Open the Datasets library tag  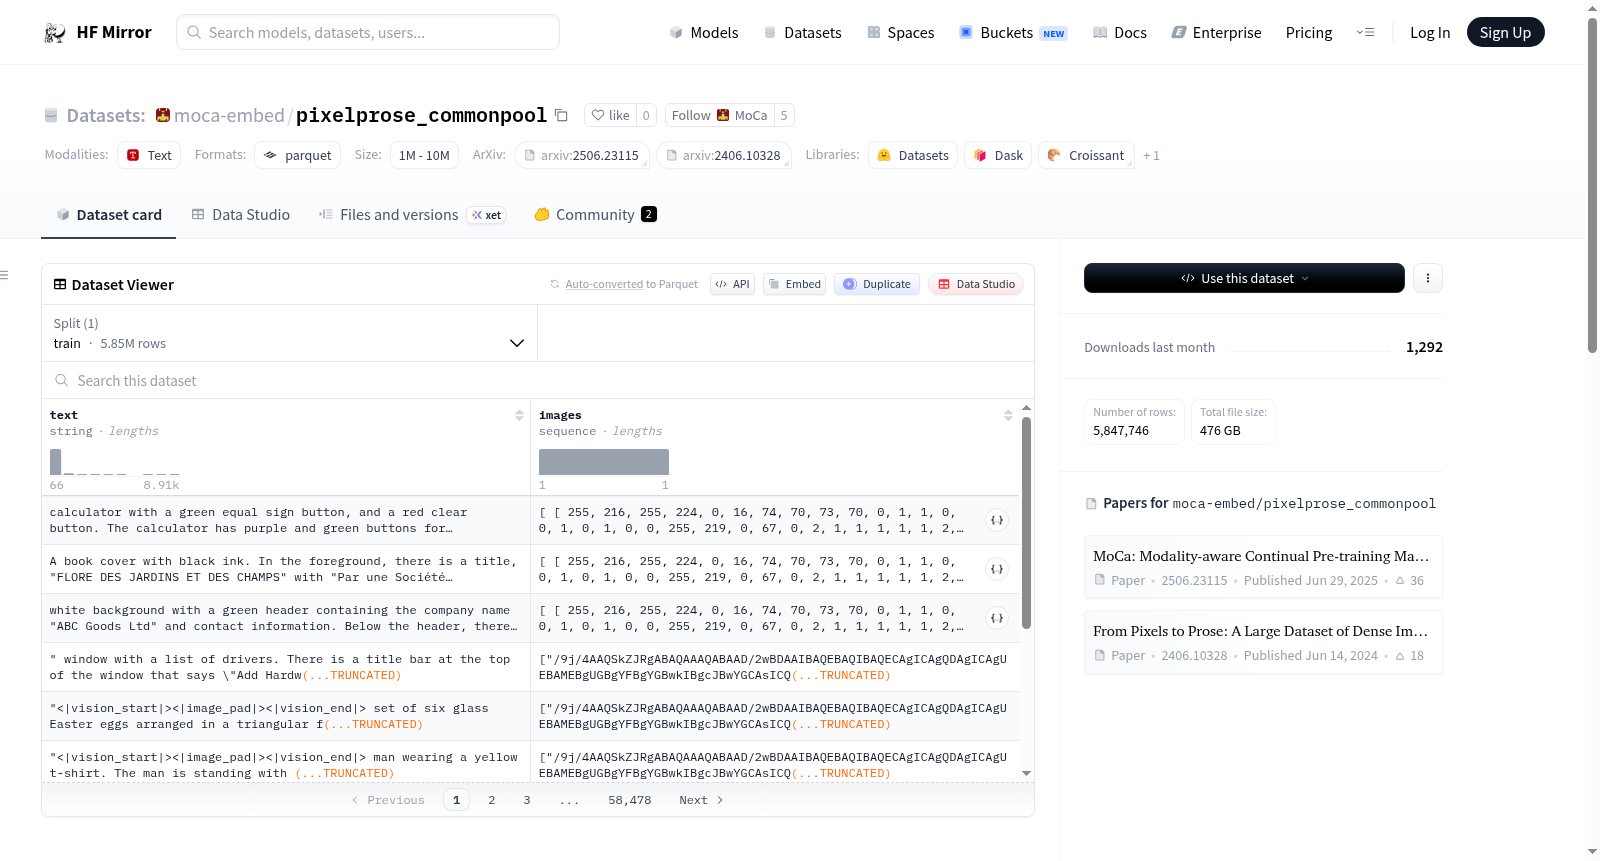913,155
